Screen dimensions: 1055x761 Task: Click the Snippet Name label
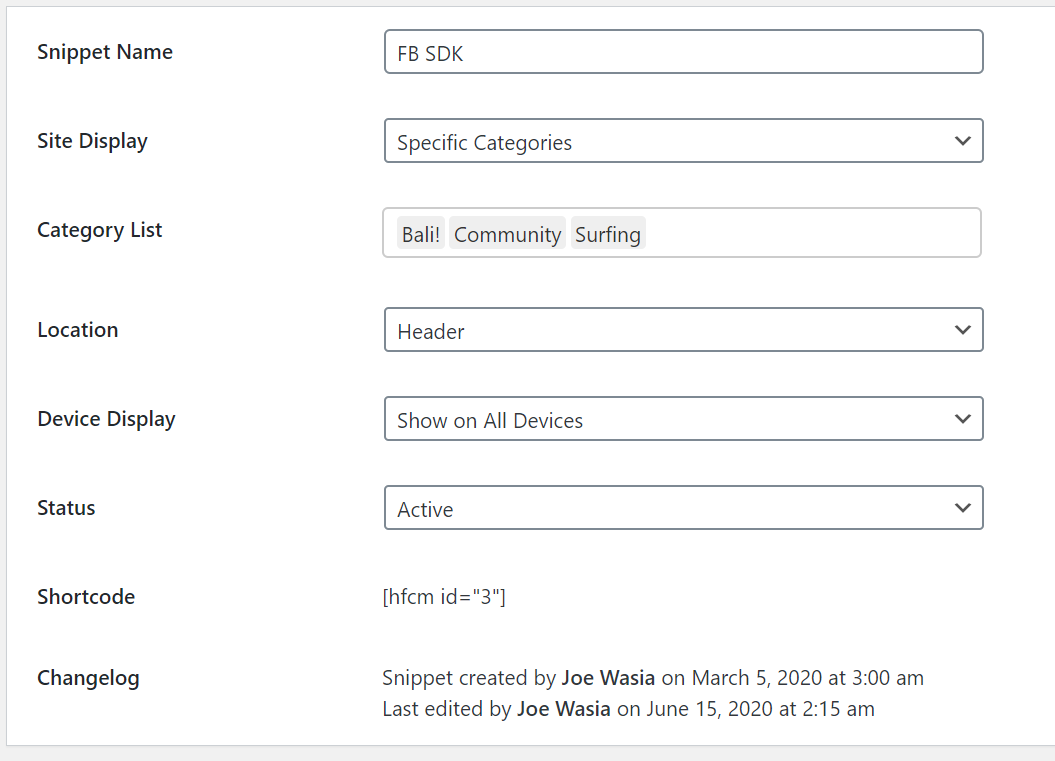105,52
